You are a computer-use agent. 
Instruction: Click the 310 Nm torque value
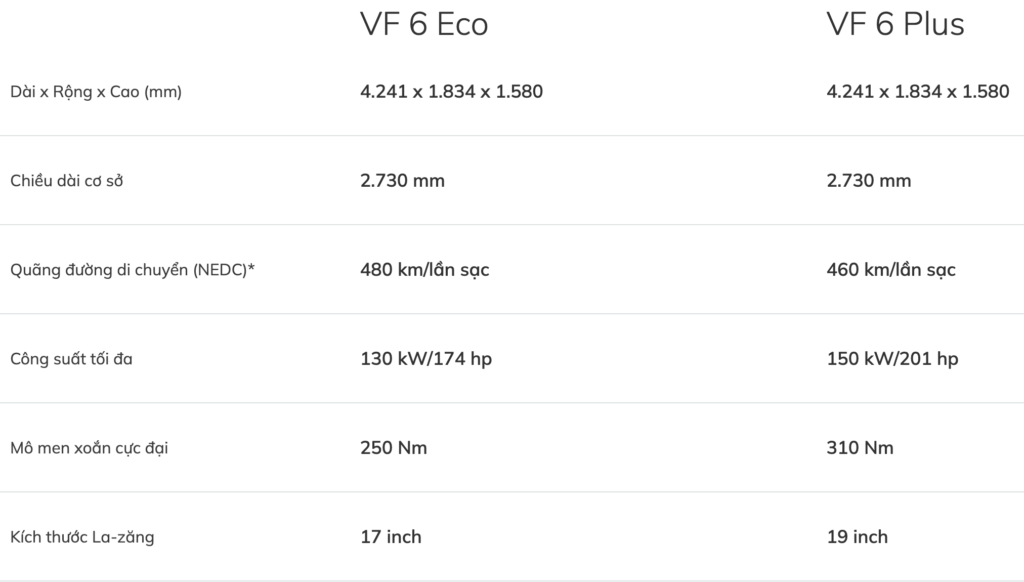(860, 448)
